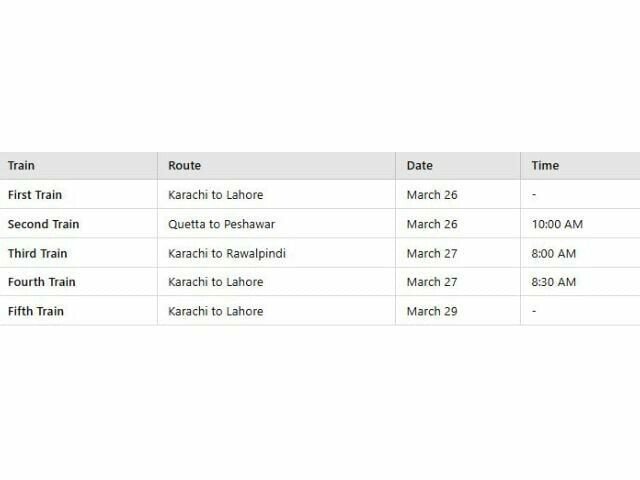Click the First Train's Karachi to Lahore route

216,195
